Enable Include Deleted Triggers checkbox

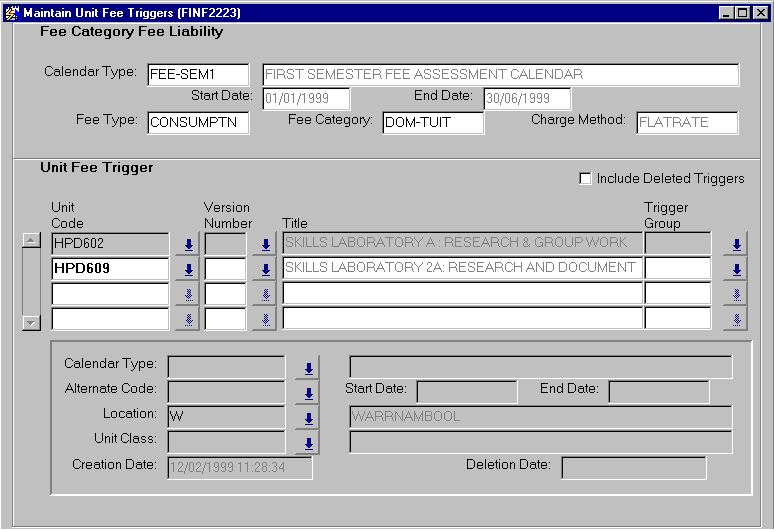[586, 179]
